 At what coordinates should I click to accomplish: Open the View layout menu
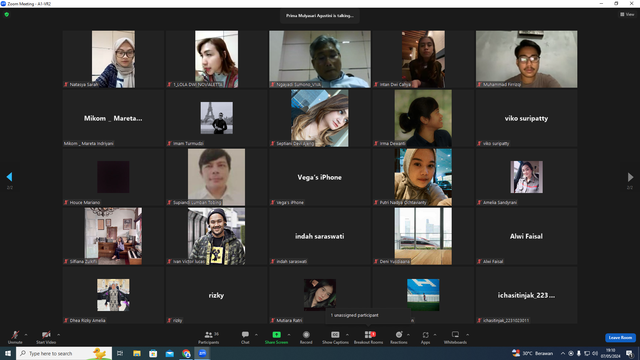point(627,14)
